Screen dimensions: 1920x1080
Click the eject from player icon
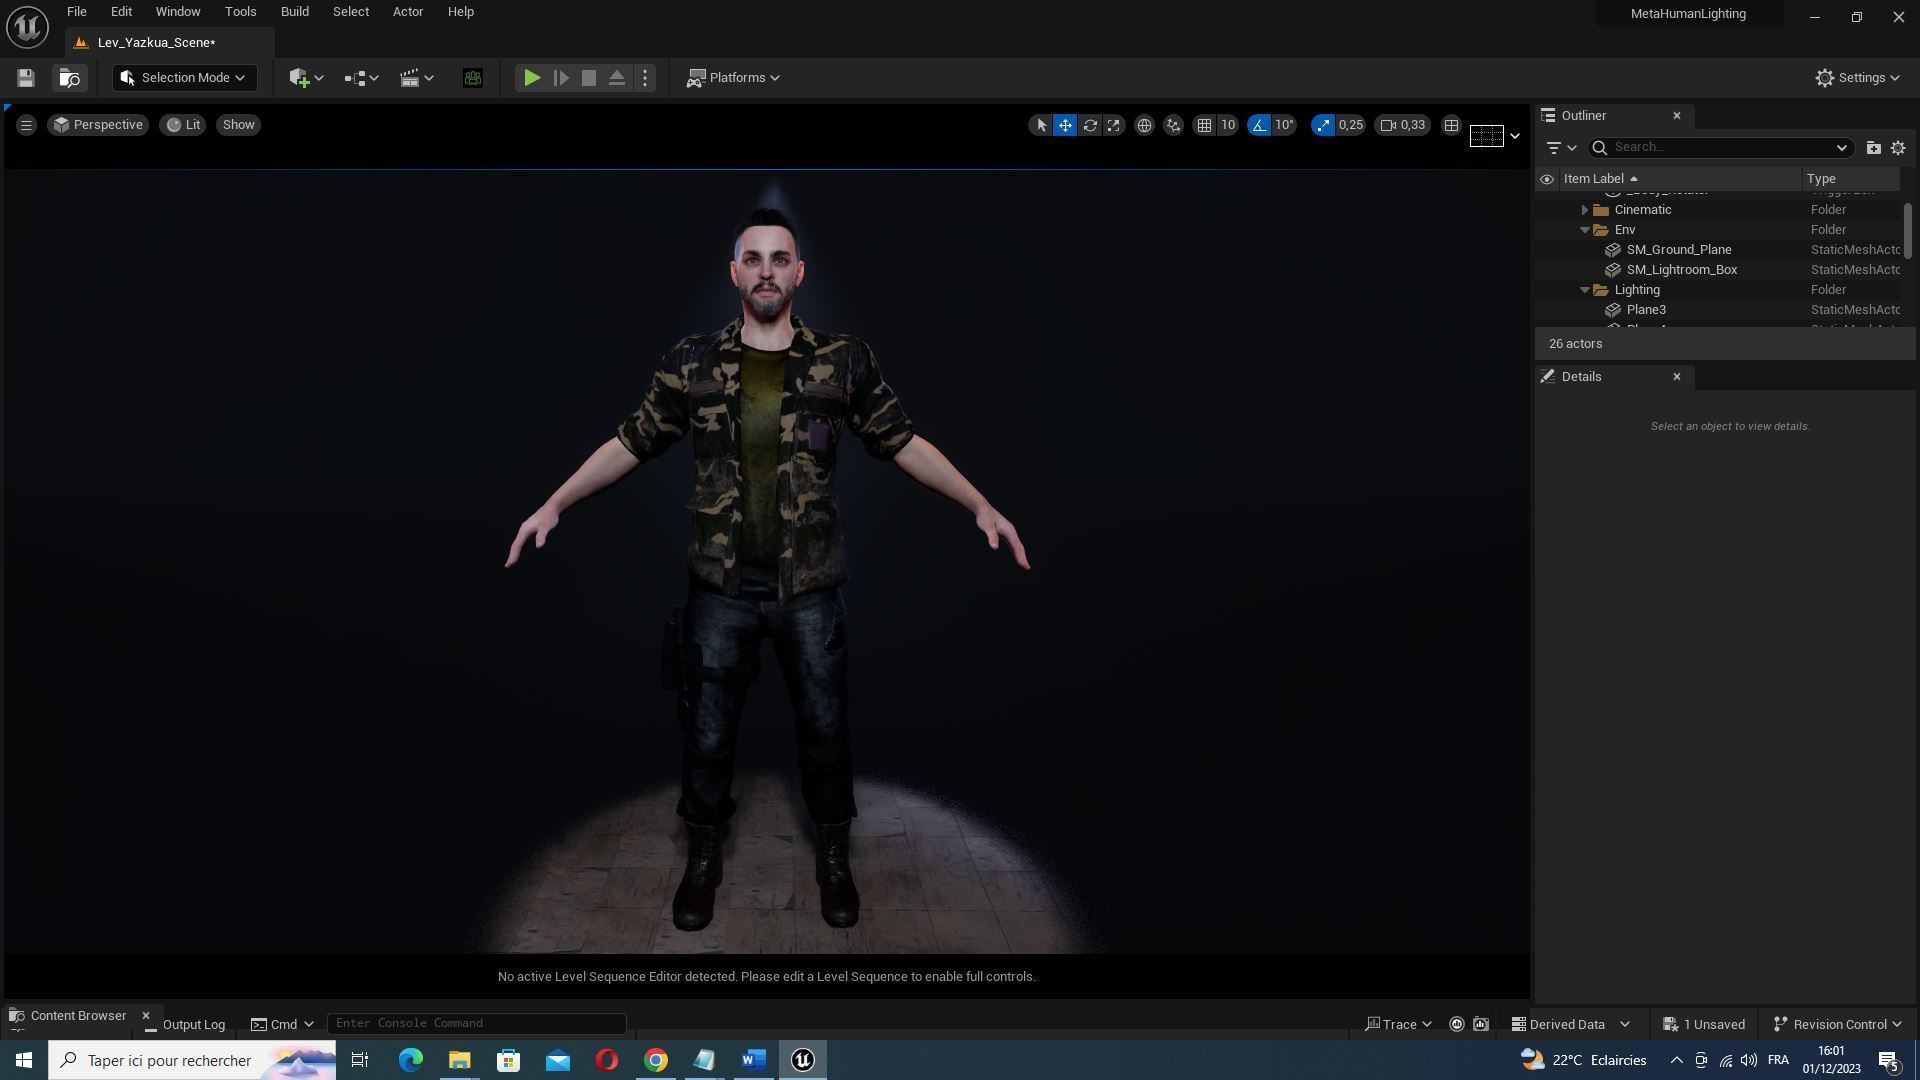click(x=617, y=78)
